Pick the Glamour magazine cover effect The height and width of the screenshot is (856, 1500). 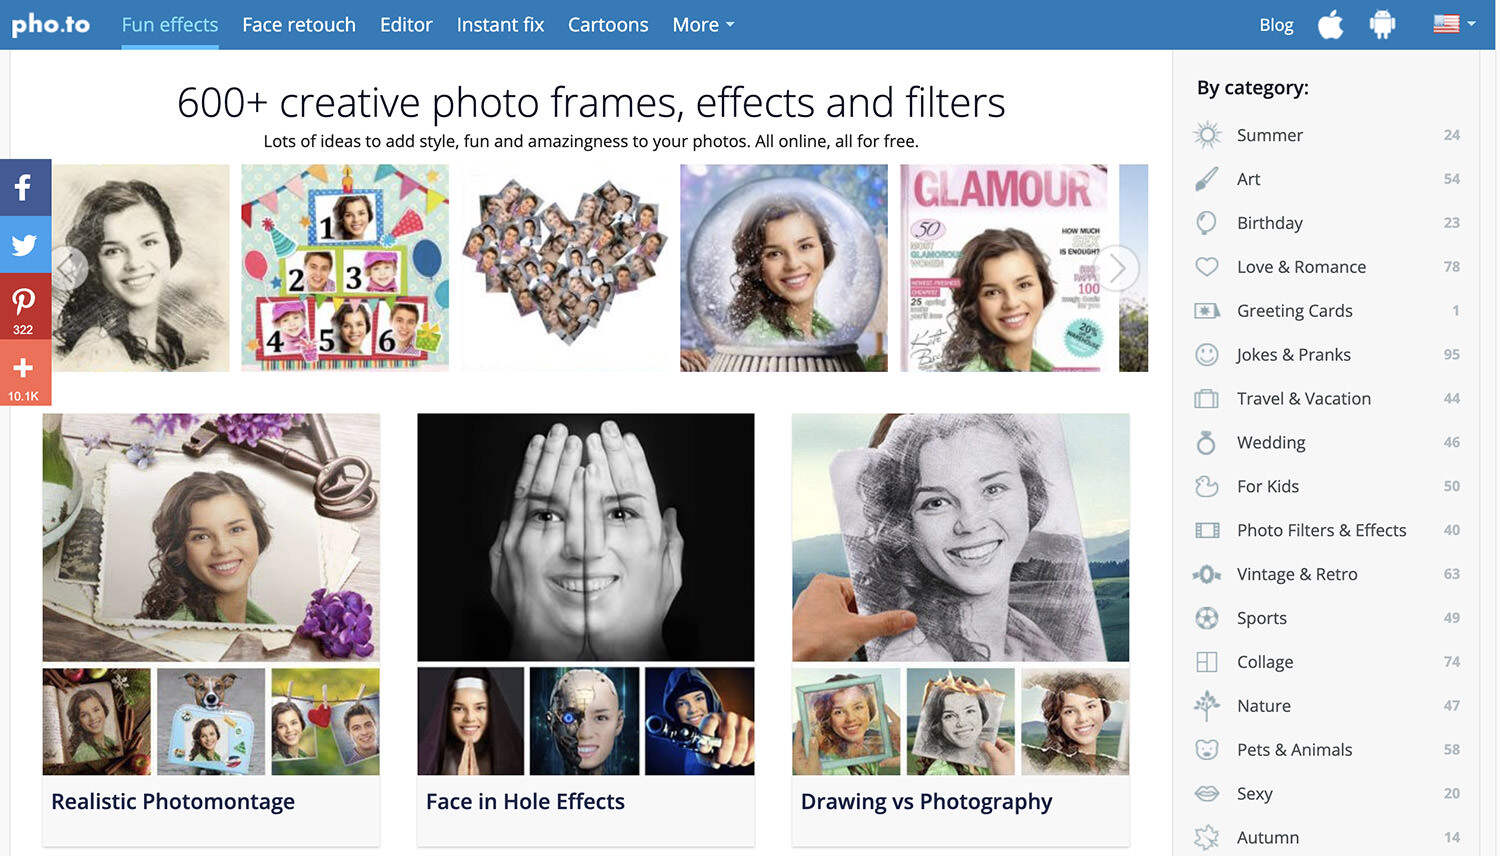point(1003,268)
